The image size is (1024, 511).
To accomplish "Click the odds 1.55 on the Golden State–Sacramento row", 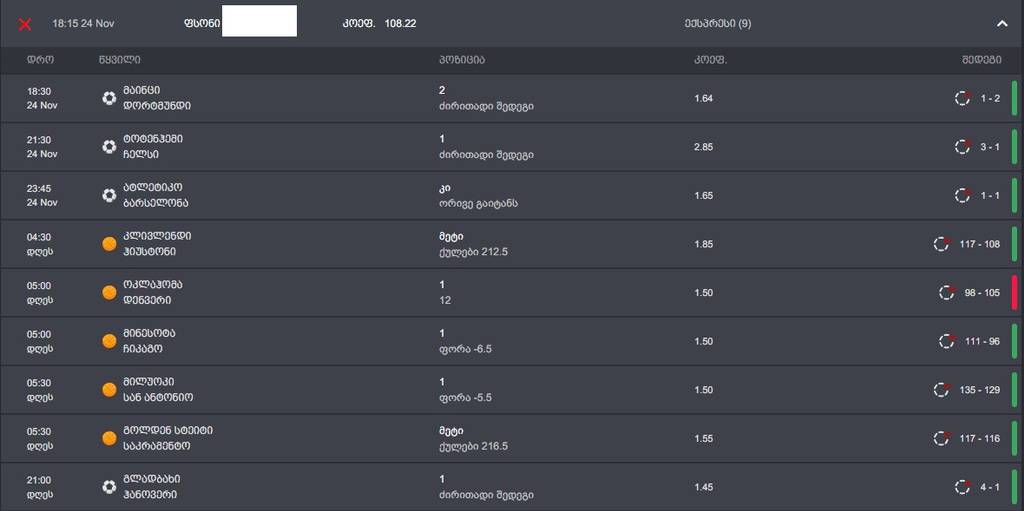I will click(703, 438).
